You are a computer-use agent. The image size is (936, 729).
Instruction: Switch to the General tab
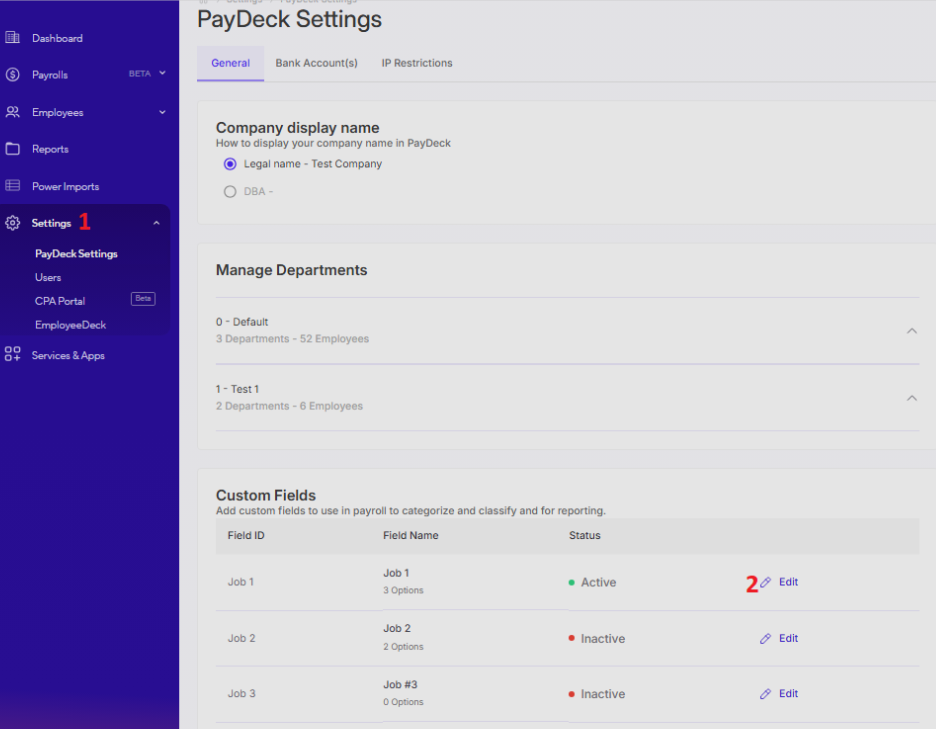230,63
